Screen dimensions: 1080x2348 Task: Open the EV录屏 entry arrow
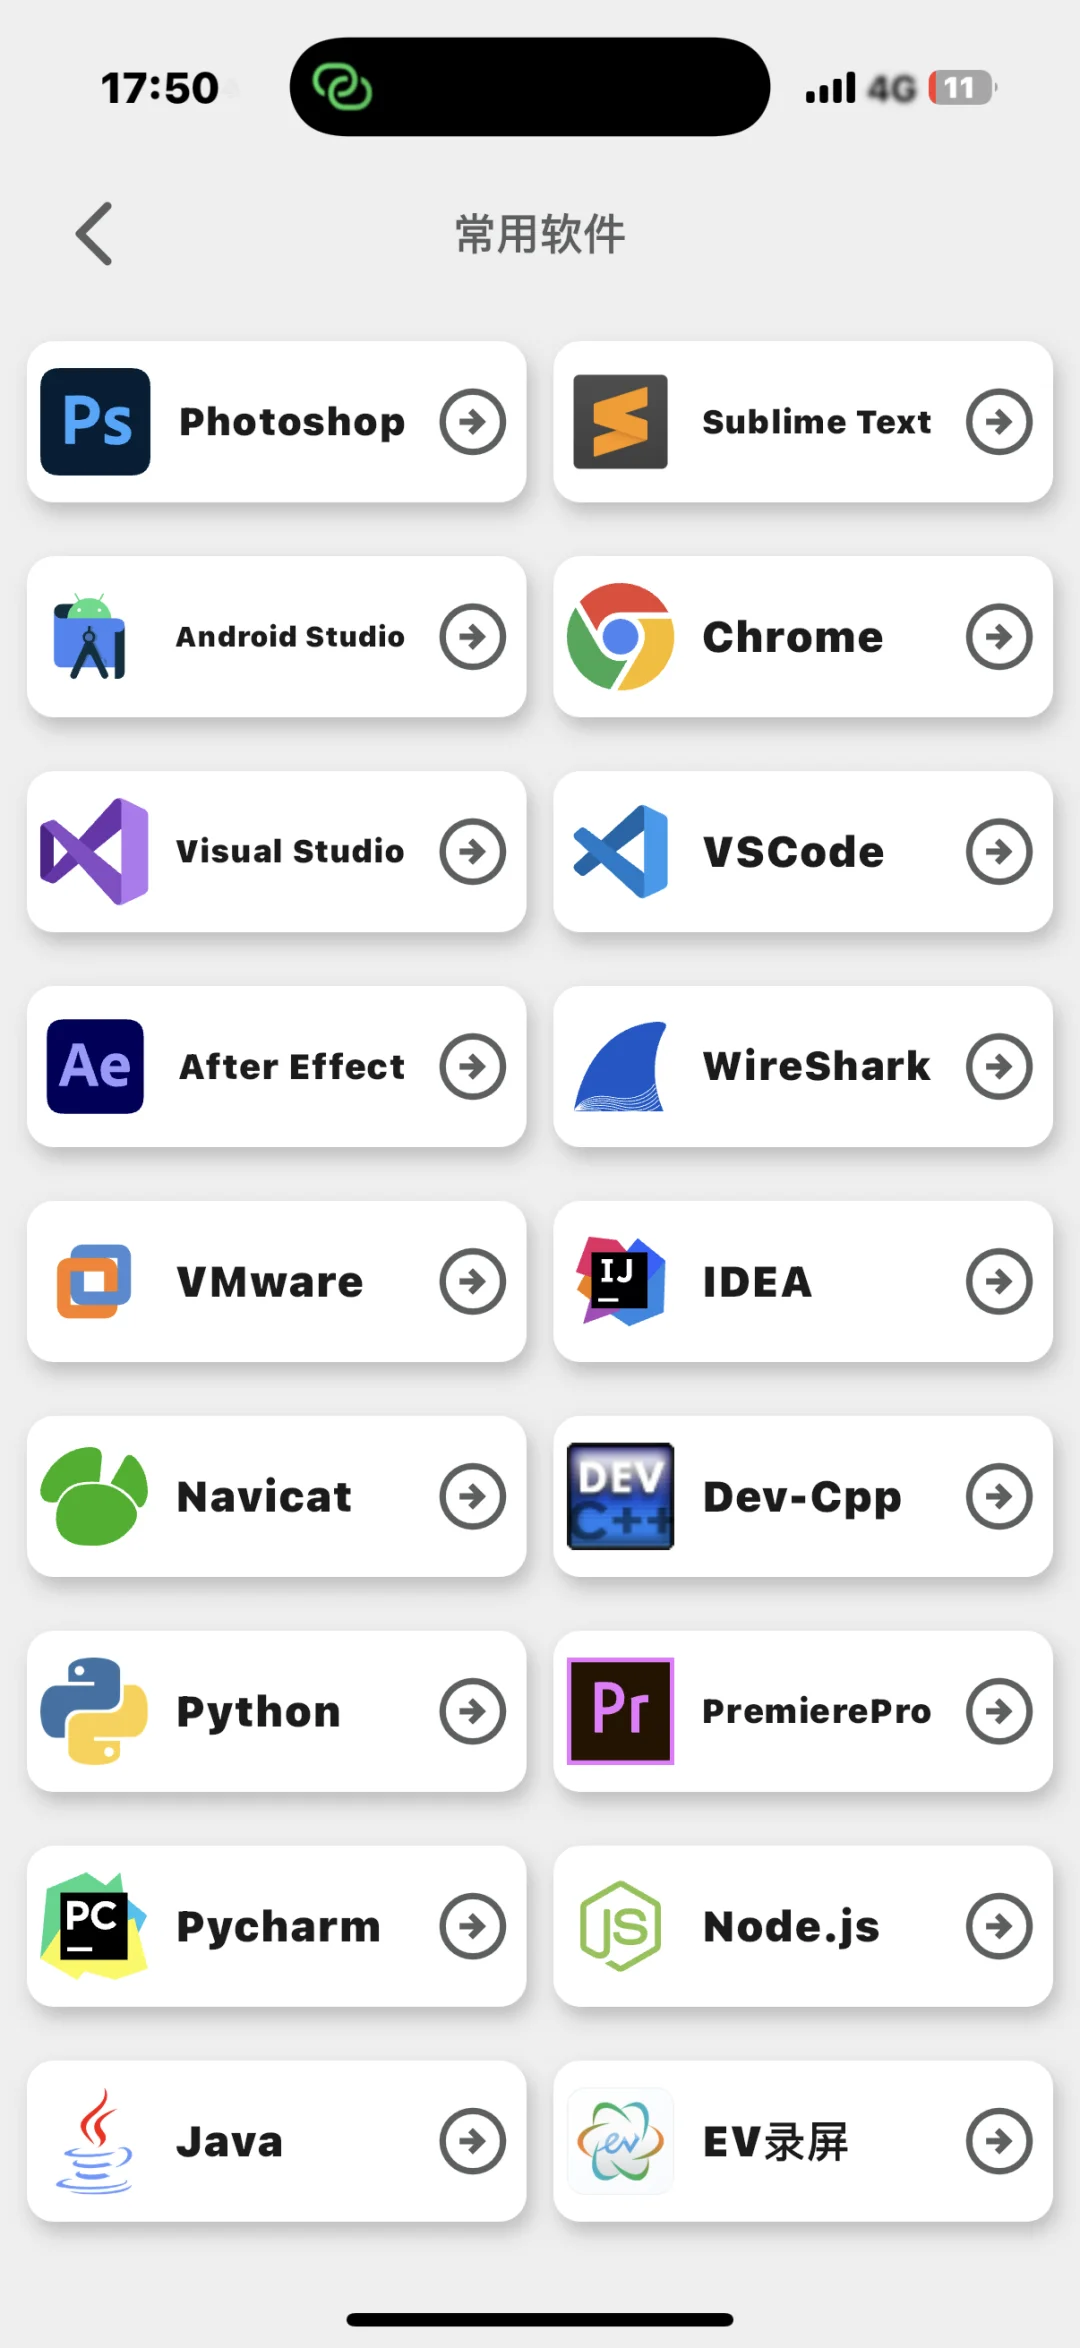click(999, 2141)
